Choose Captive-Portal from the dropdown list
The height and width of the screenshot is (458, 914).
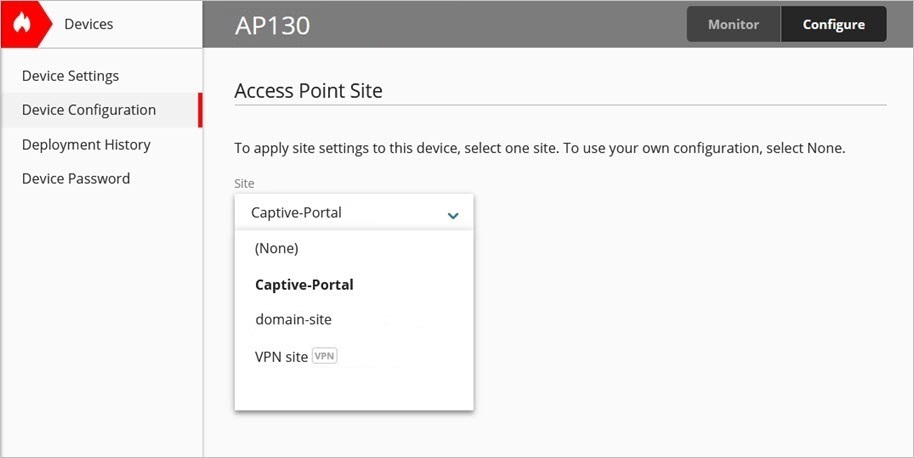pos(304,284)
